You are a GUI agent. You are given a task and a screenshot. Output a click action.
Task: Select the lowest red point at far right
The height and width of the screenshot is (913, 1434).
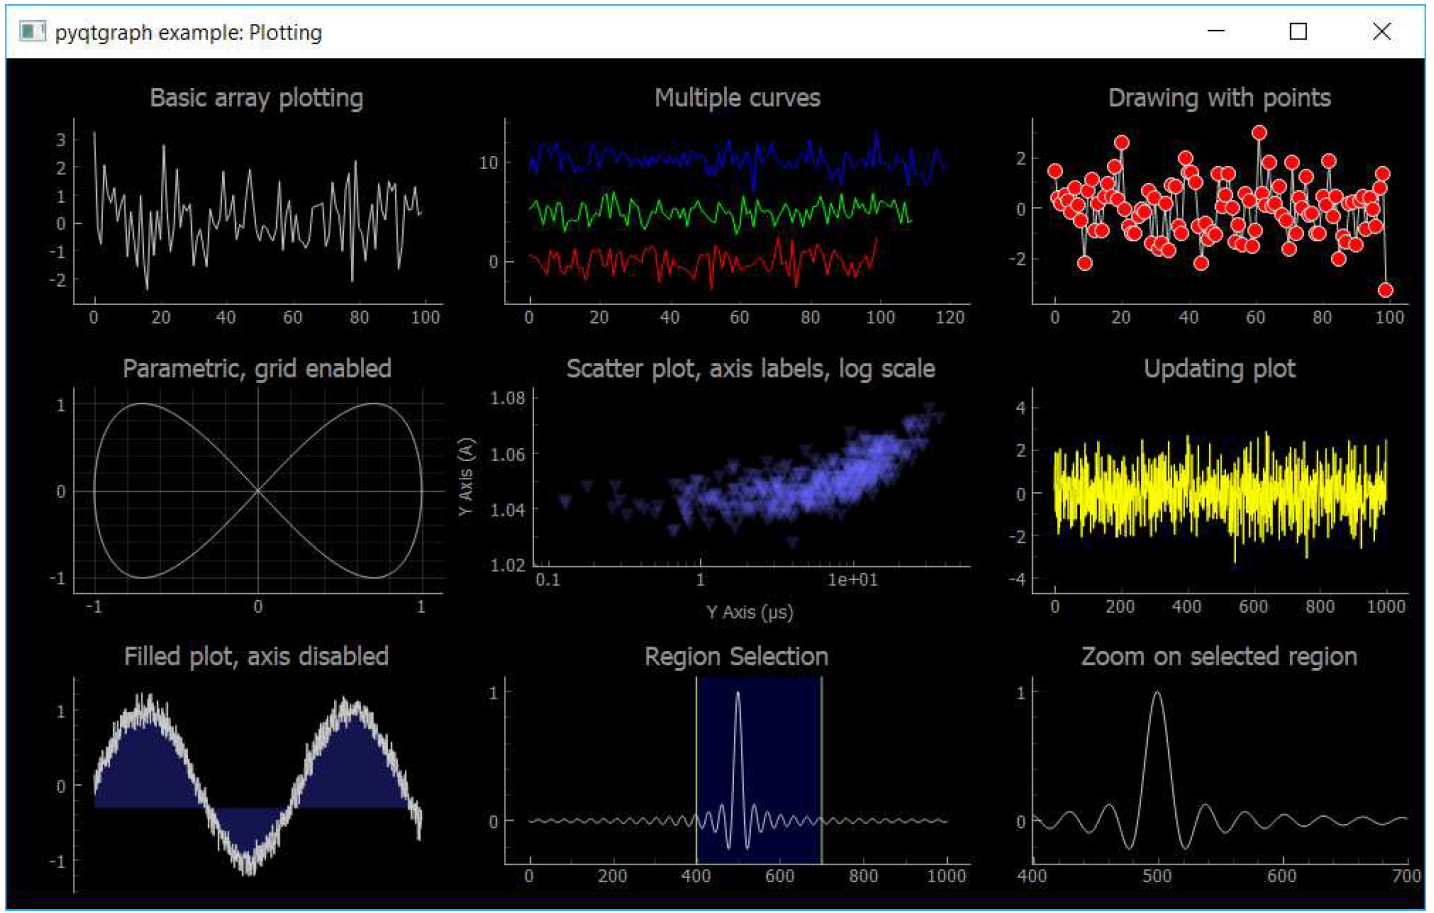click(x=1385, y=290)
